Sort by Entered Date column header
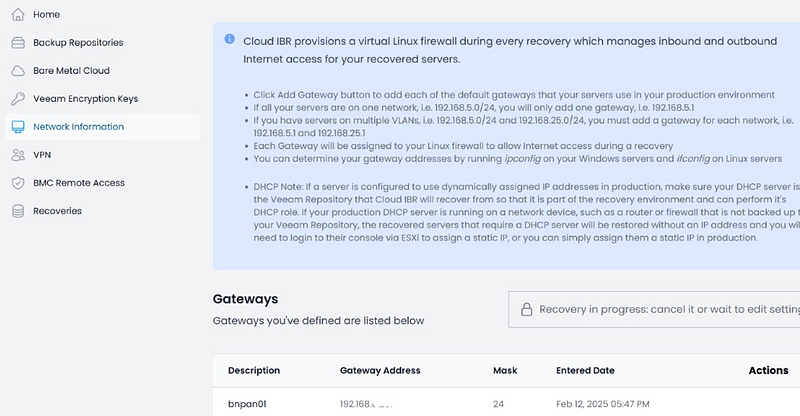Viewport: 800px width, 416px height. coord(587,370)
